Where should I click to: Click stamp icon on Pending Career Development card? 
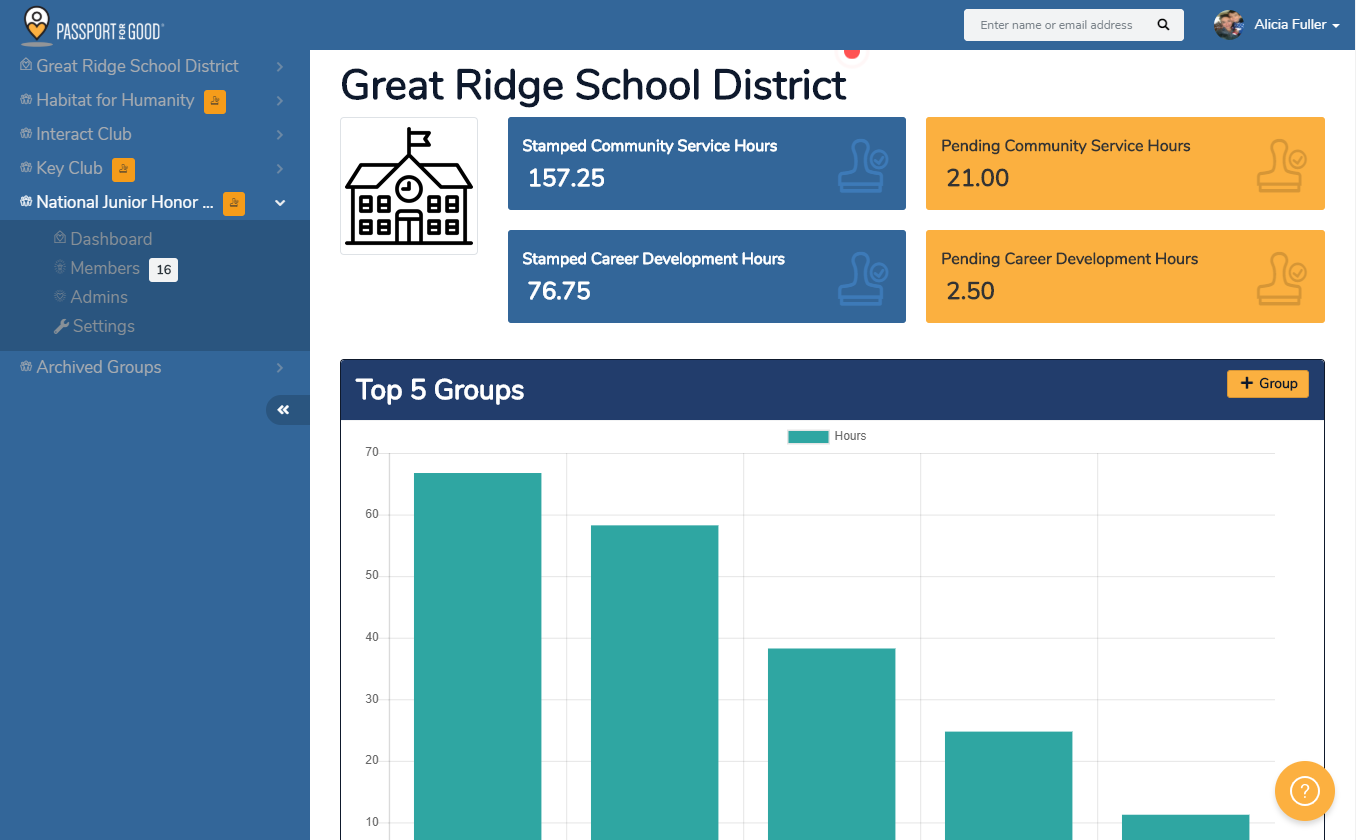[x=1282, y=277]
